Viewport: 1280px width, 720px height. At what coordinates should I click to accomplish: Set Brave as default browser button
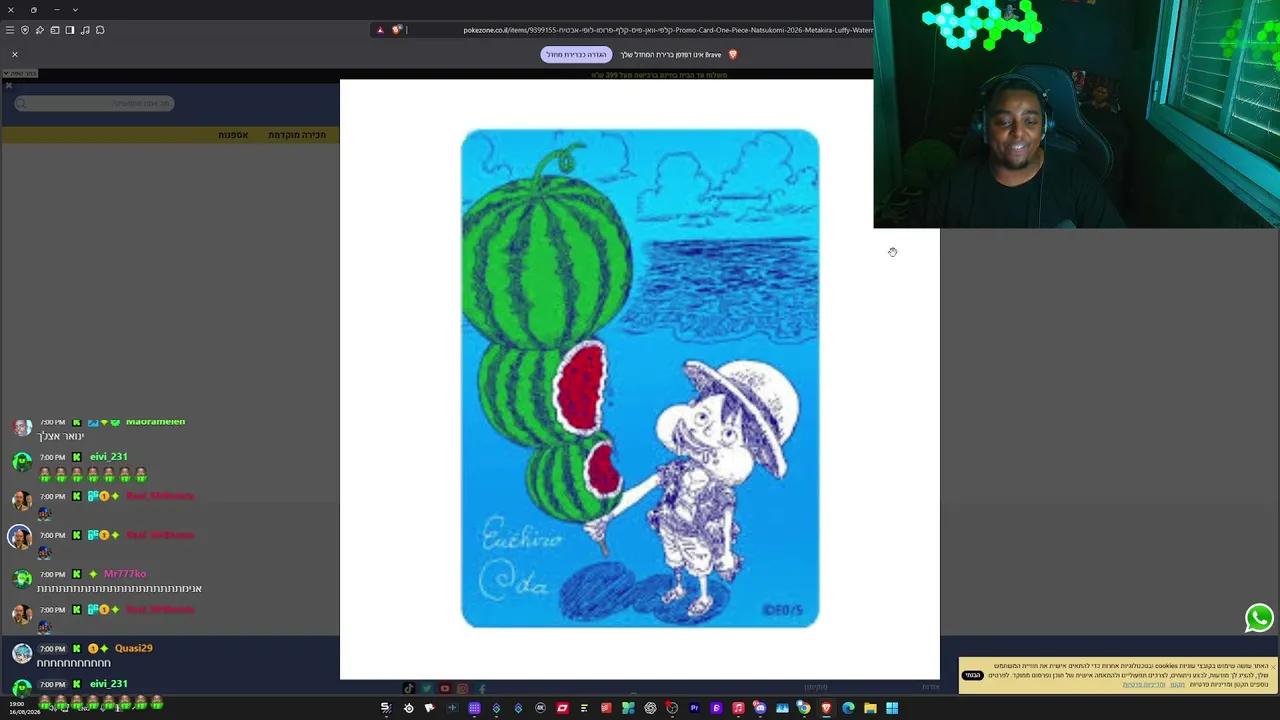[x=576, y=55]
